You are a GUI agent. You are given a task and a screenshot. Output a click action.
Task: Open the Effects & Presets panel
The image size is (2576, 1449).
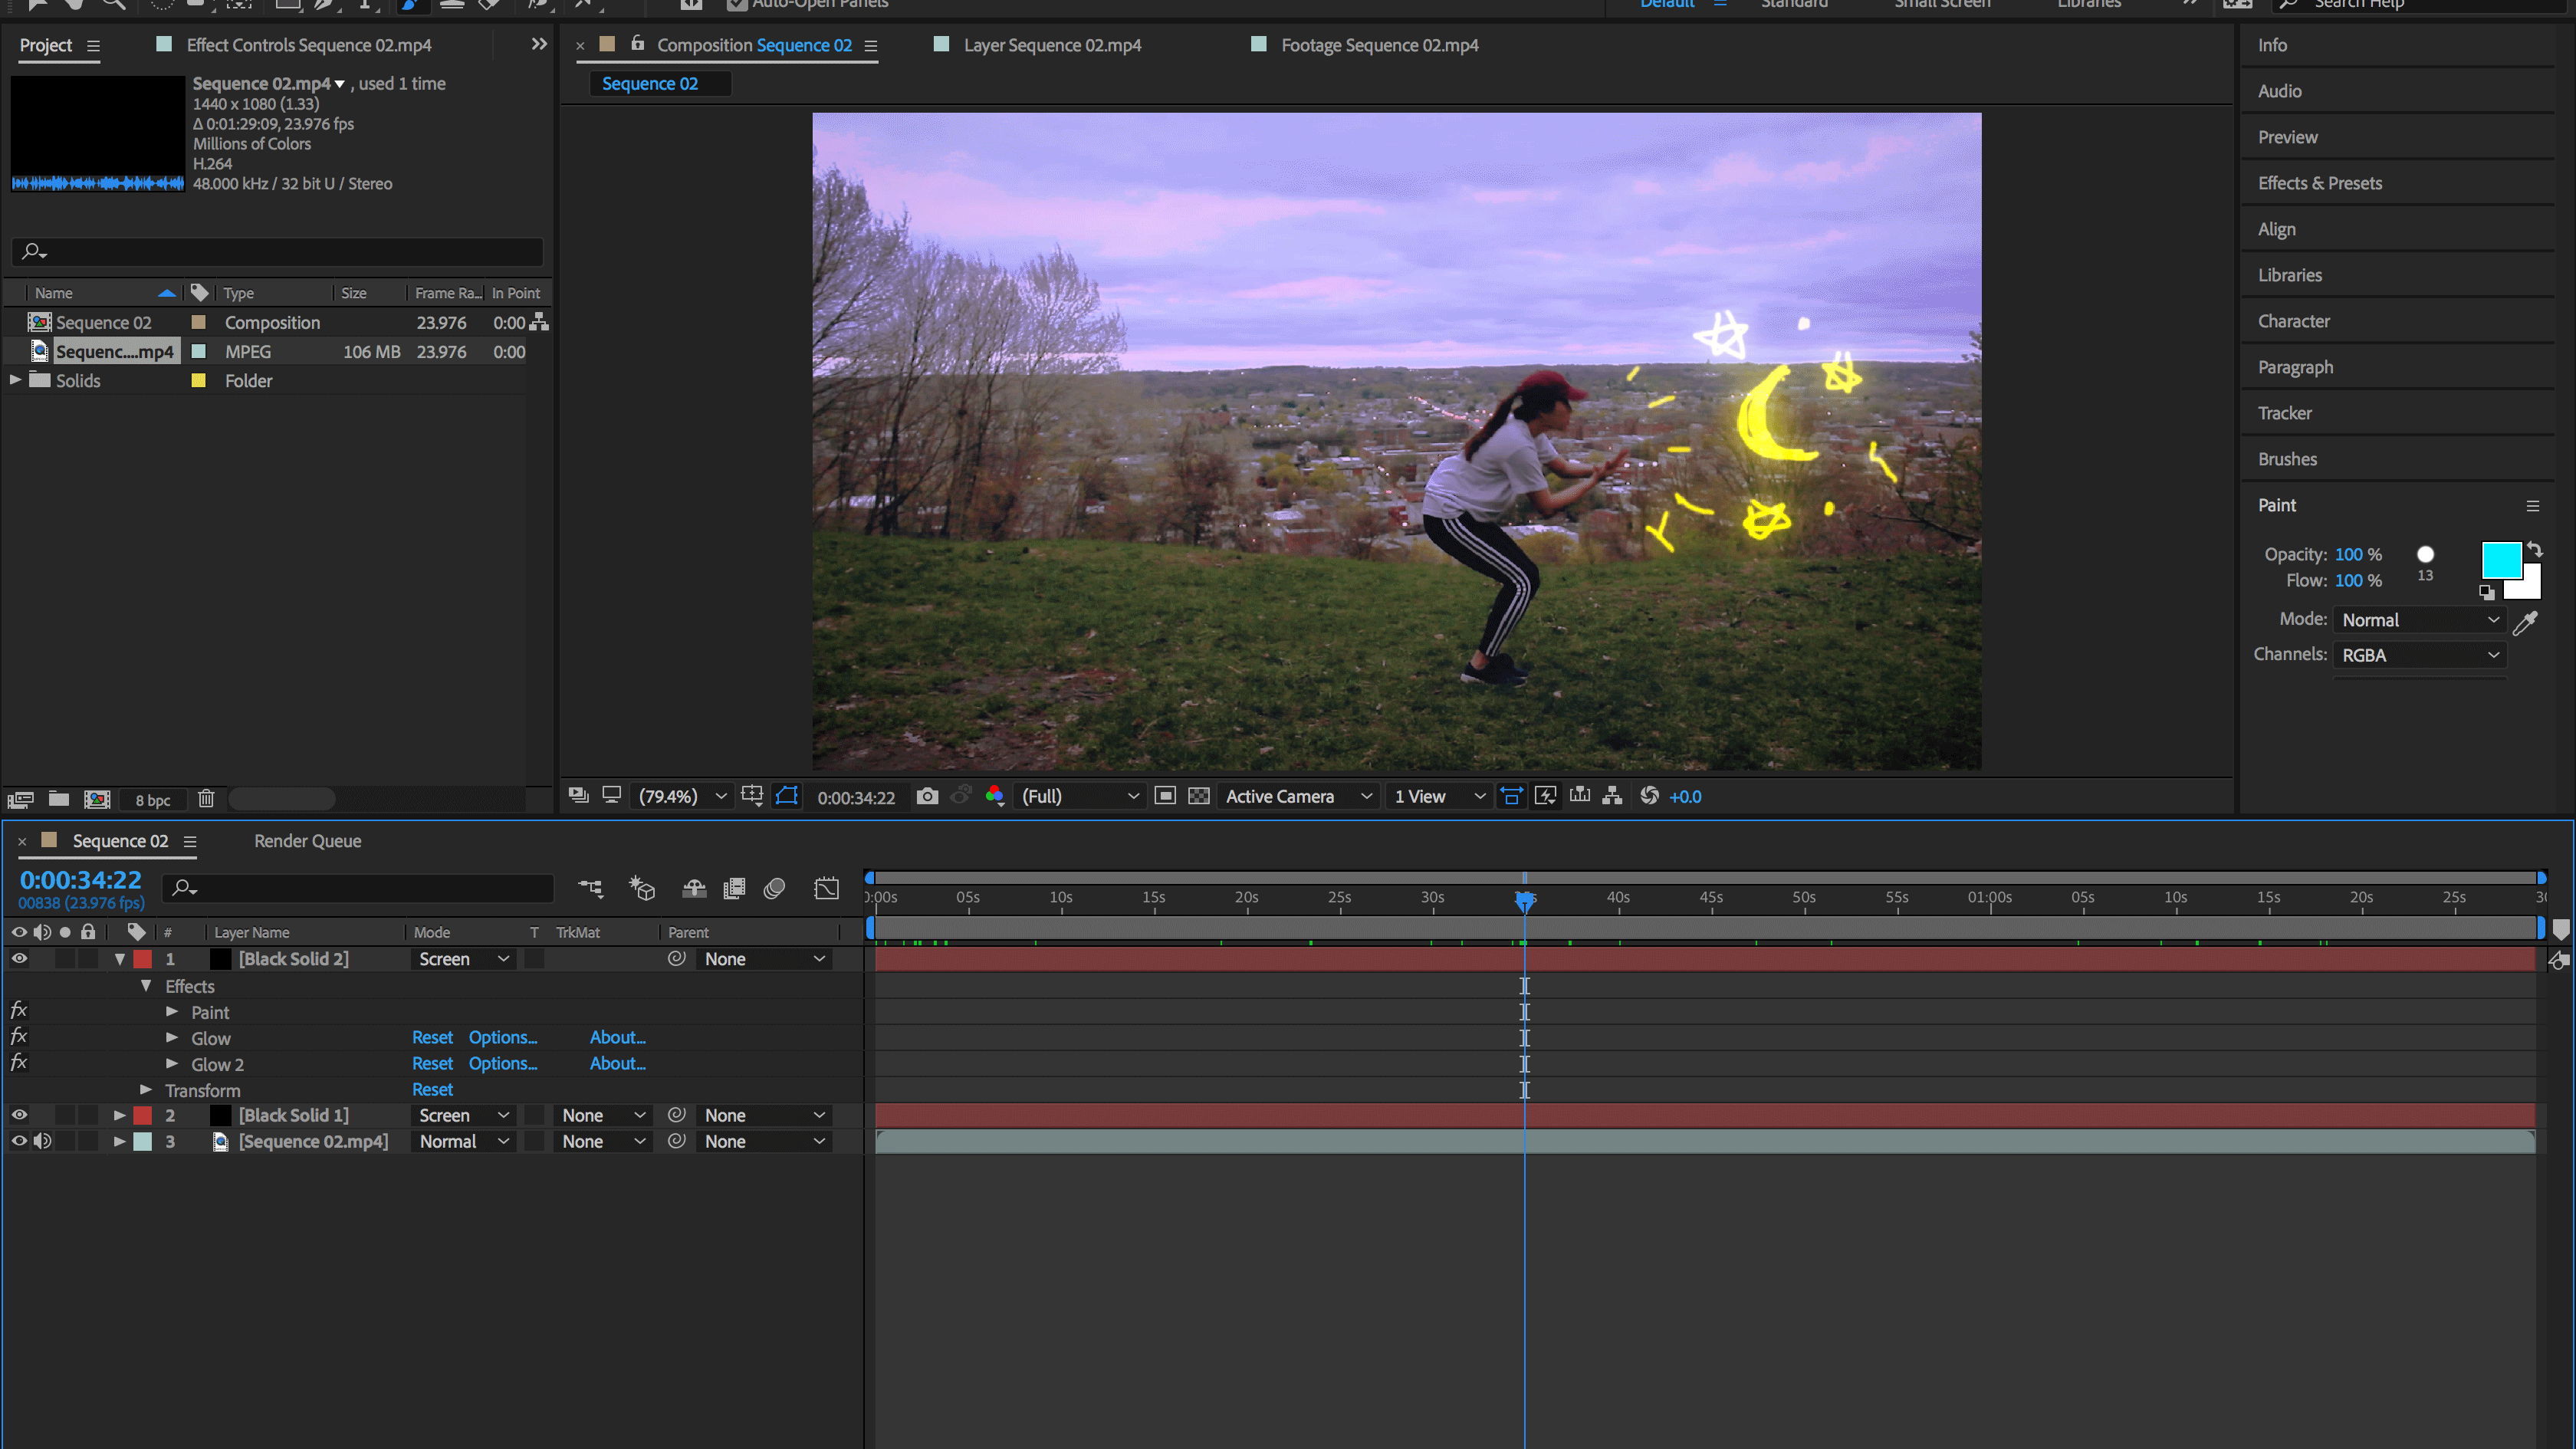[x=2319, y=183]
